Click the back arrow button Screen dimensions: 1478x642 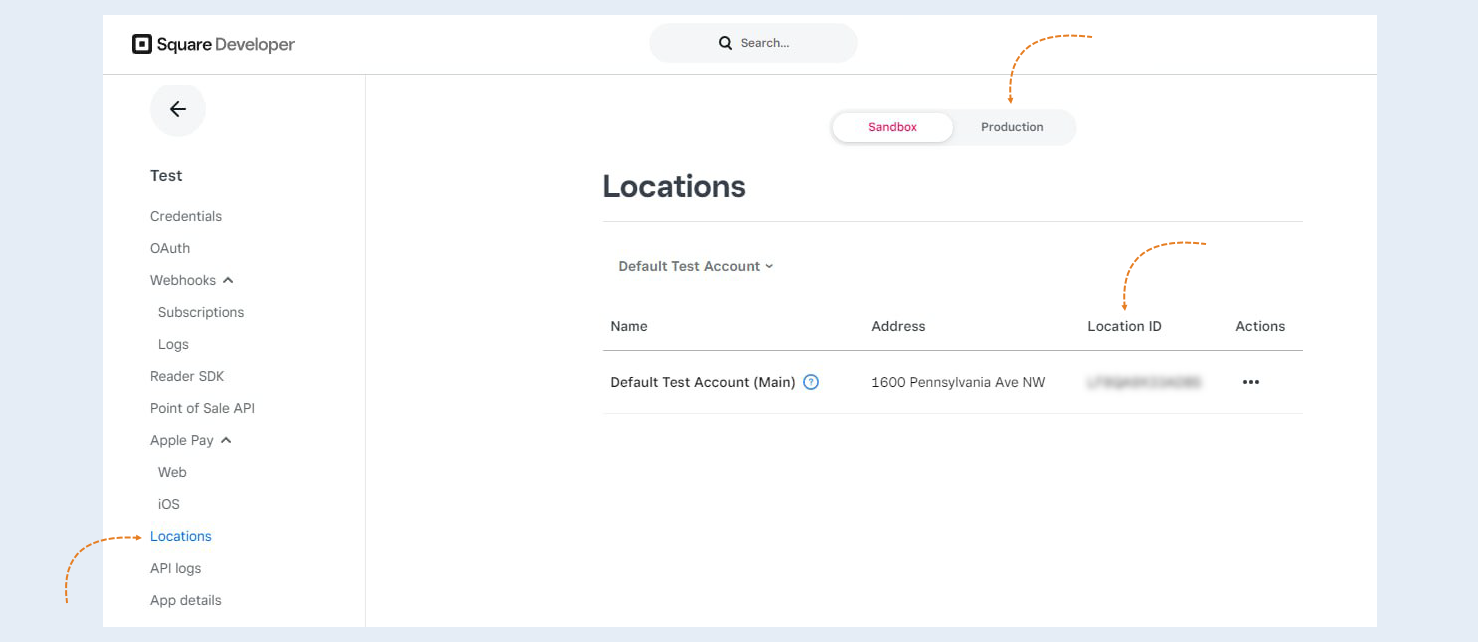(x=178, y=109)
